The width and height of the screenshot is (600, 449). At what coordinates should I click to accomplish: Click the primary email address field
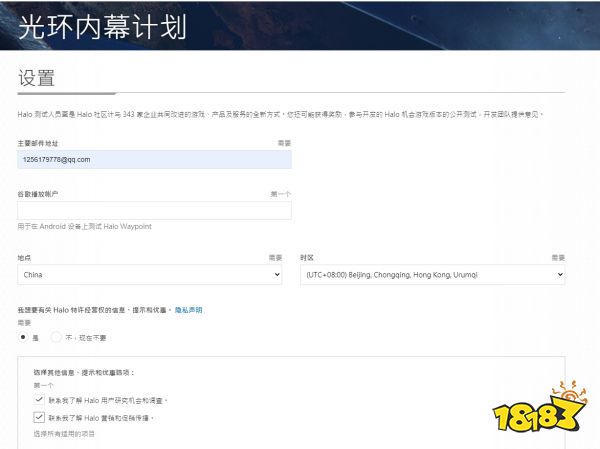(154, 160)
